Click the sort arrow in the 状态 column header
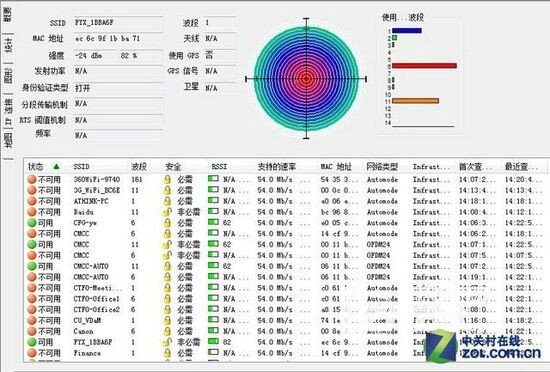 [56, 166]
